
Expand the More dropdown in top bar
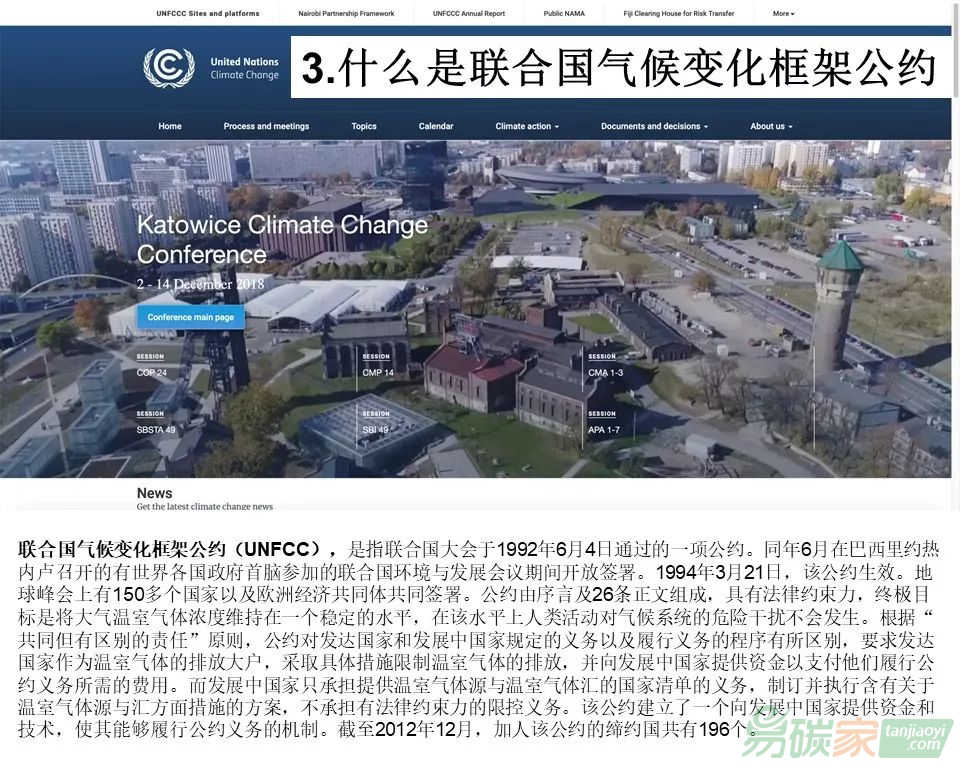(783, 14)
